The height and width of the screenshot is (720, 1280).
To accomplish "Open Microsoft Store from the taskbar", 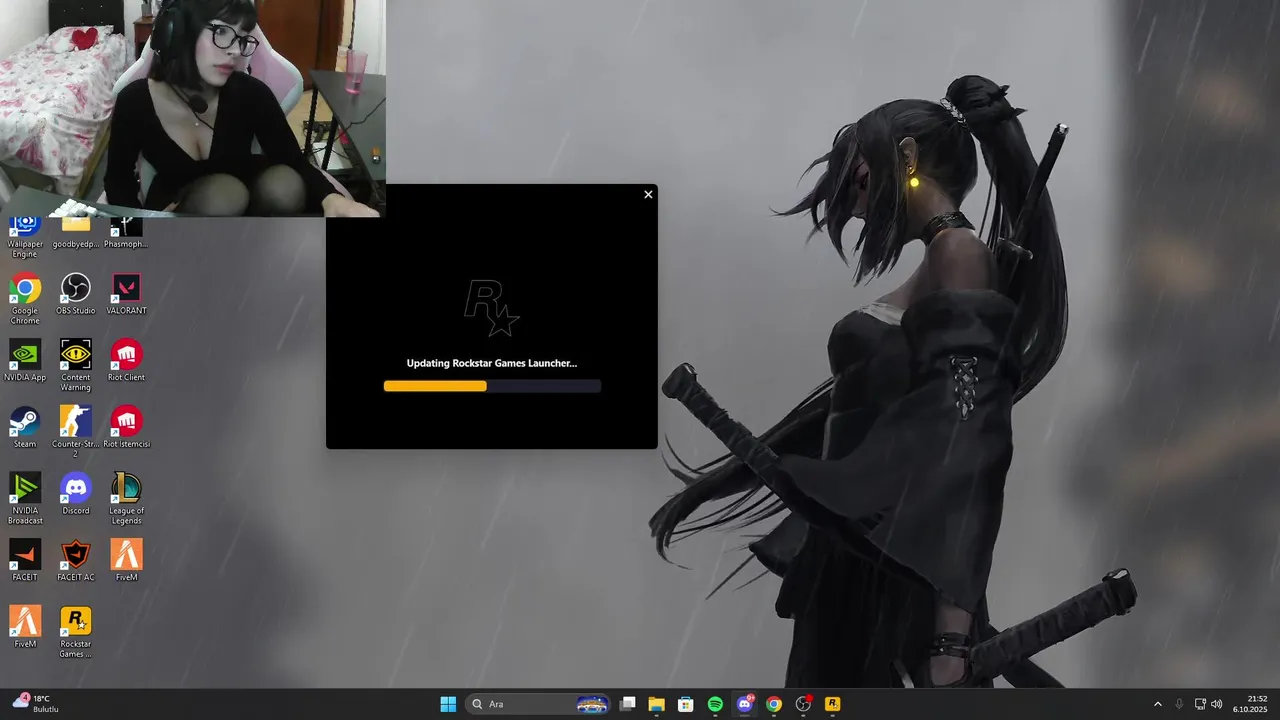I will 686,704.
